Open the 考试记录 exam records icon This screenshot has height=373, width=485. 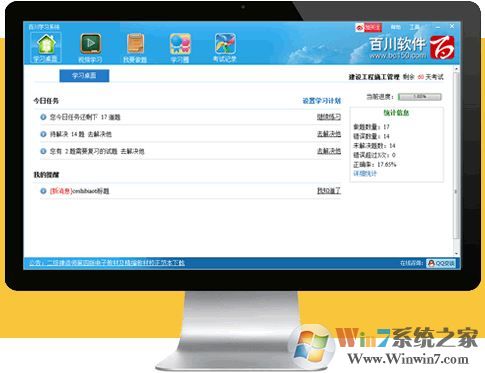[x=225, y=48]
